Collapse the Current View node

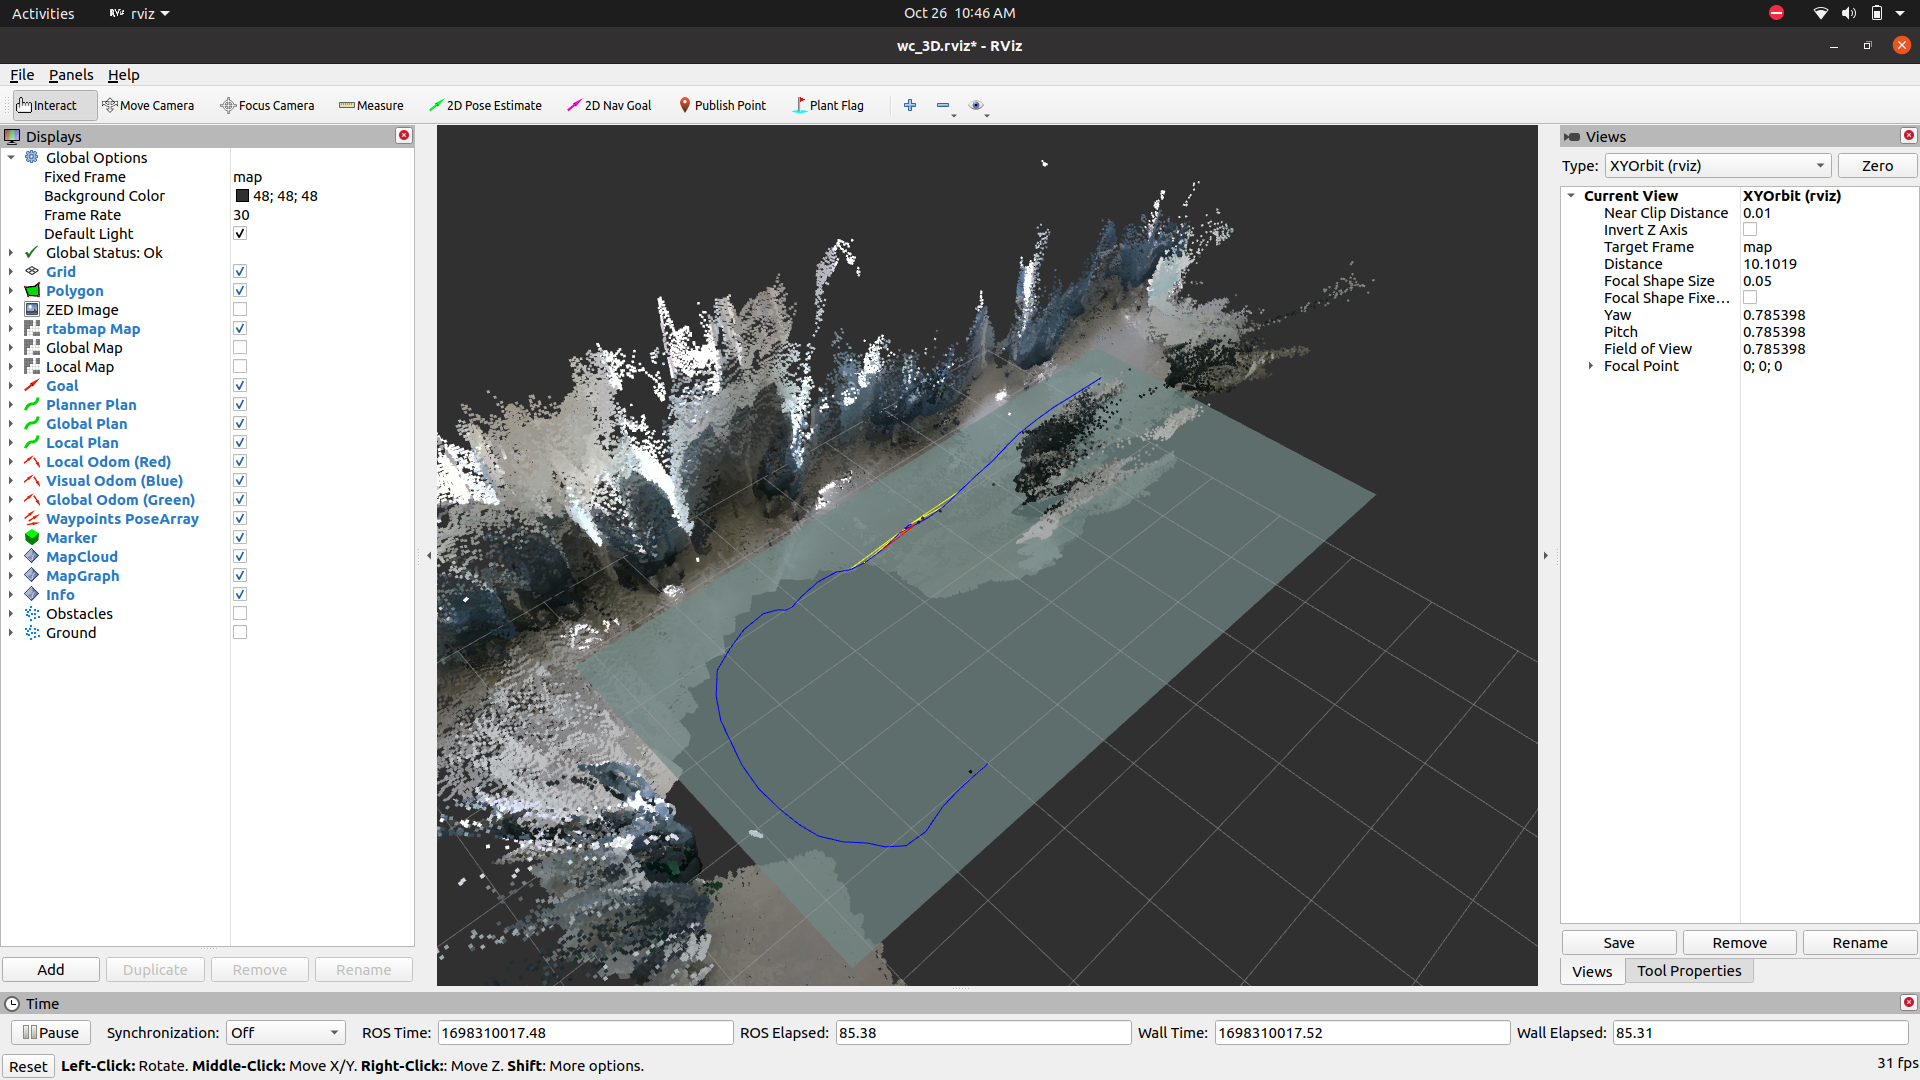tap(1572, 196)
